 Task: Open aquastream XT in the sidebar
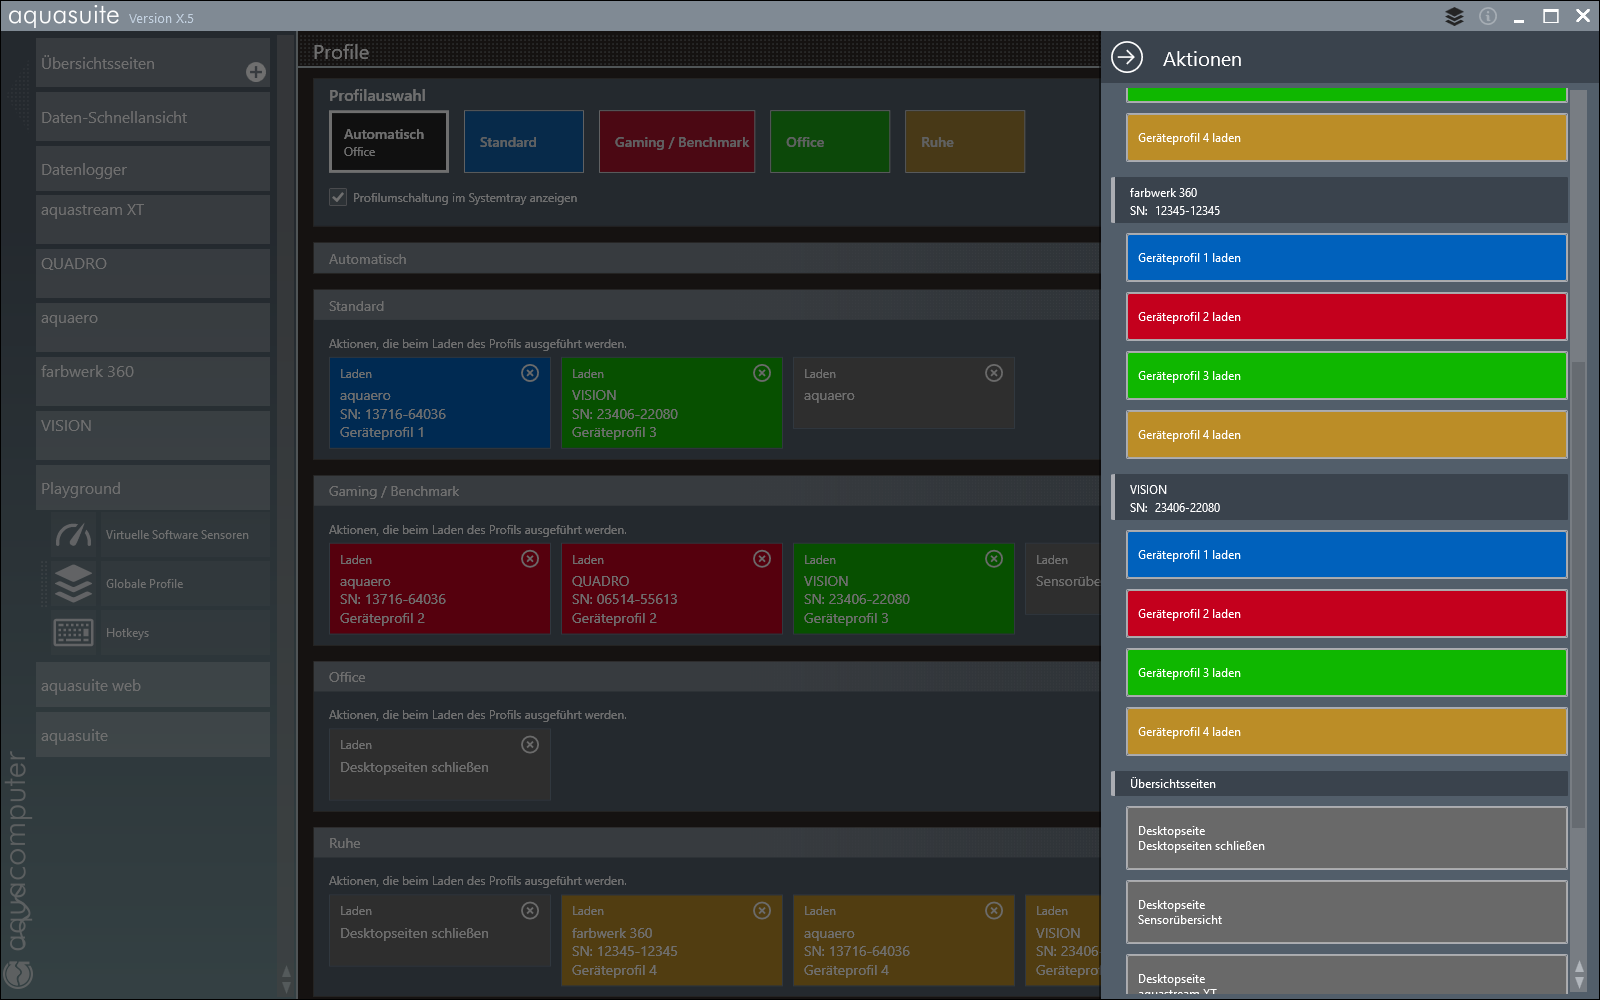point(153,219)
